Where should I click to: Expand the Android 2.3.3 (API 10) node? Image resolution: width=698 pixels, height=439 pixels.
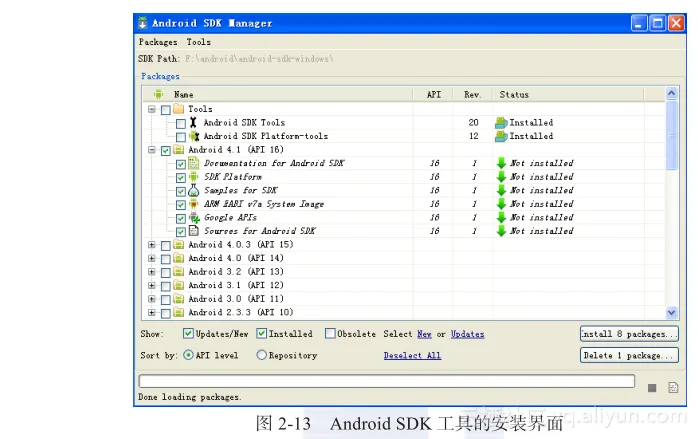pos(152,312)
